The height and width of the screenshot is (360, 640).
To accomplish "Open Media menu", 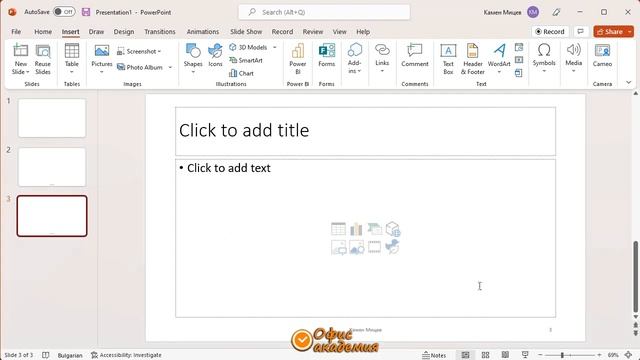I will point(573,58).
